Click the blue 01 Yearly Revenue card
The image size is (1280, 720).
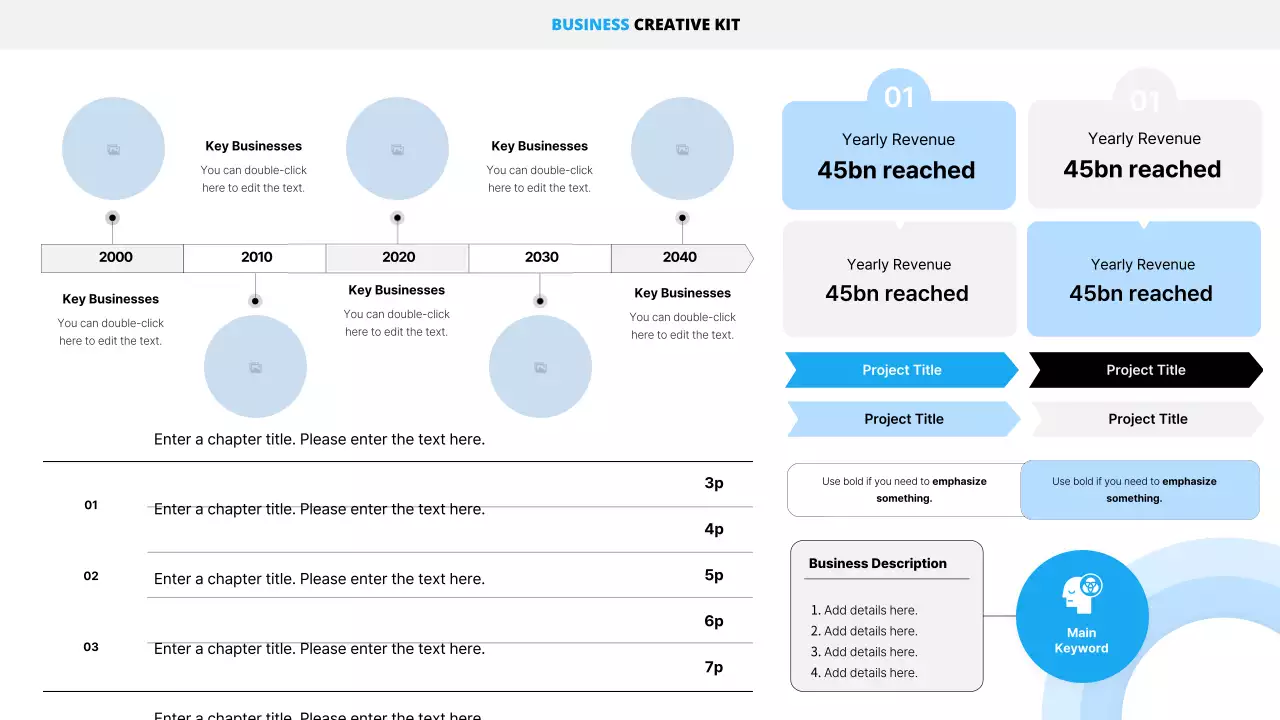(x=898, y=155)
